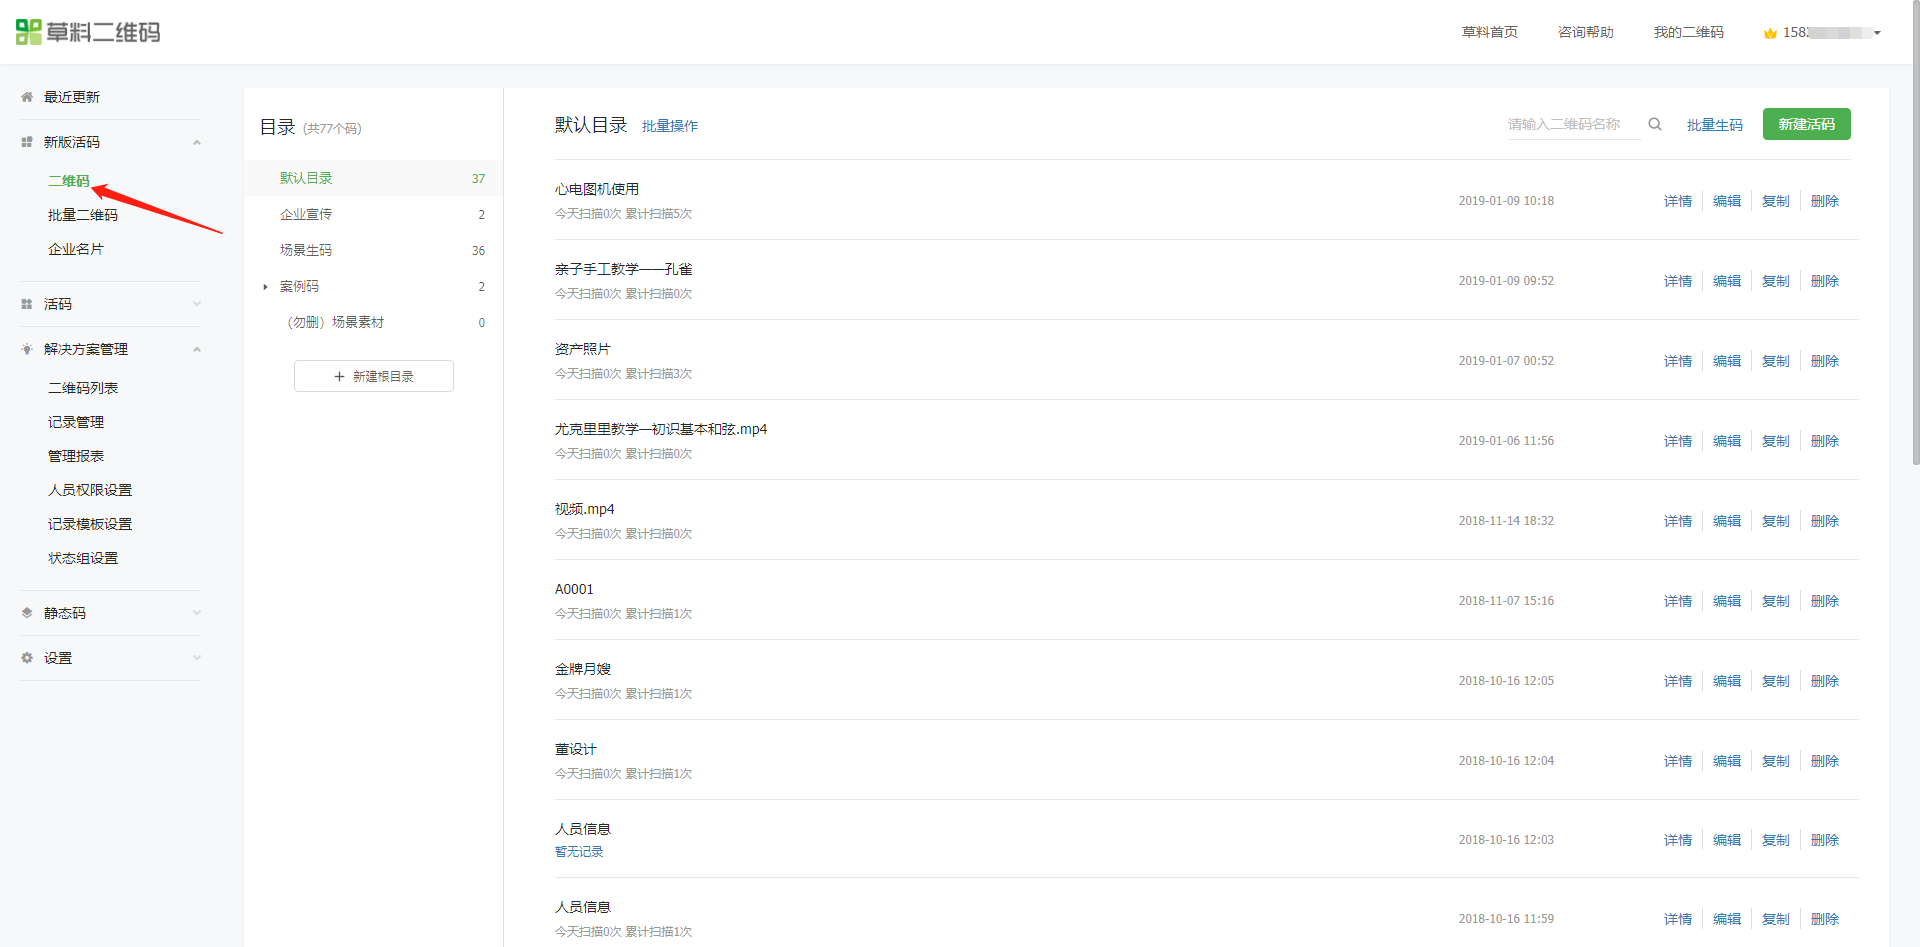Expand the 设置 section chevron

[x=197, y=658]
